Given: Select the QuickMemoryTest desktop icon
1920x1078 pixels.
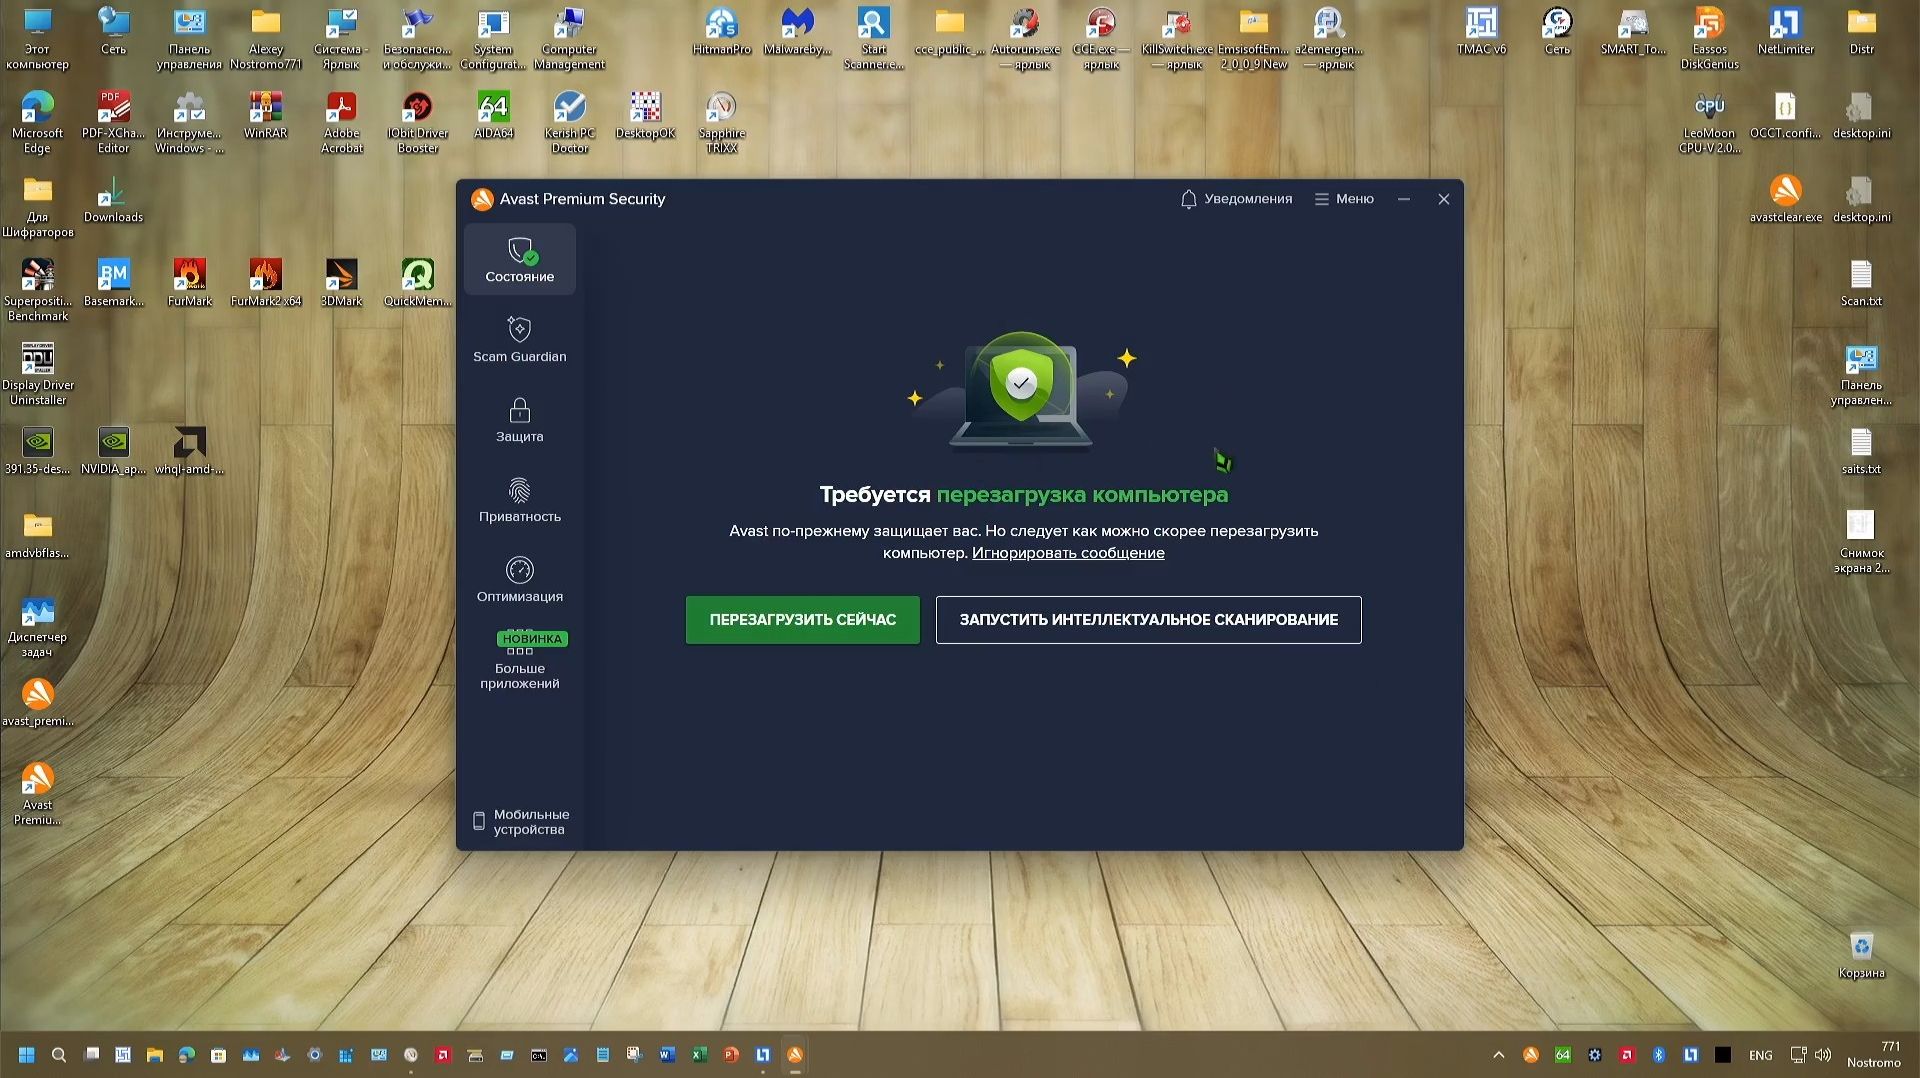Looking at the screenshot, I should pos(417,283).
